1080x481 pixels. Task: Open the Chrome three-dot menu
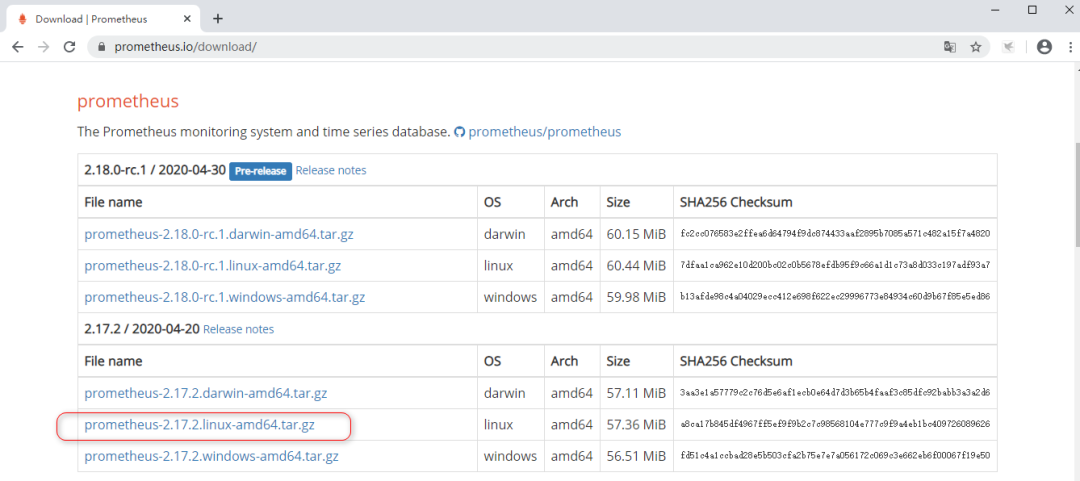point(1068,47)
